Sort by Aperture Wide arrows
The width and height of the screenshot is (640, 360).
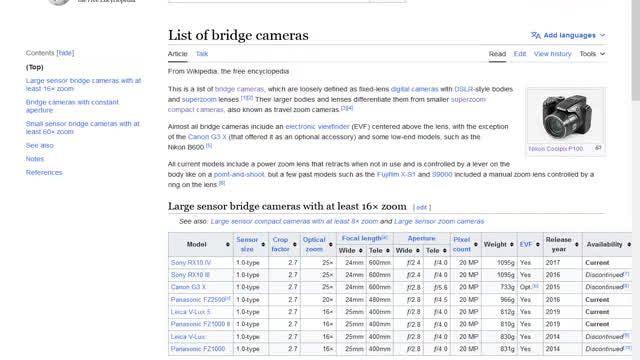click(x=418, y=251)
